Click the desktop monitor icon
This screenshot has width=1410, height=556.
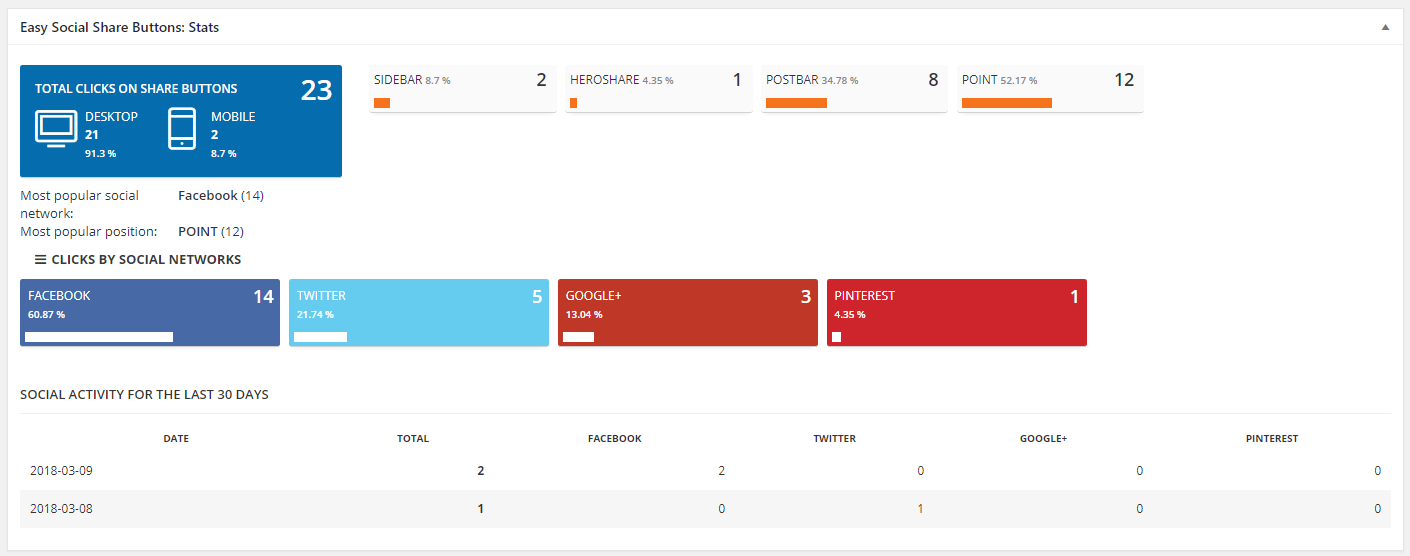pyautogui.click(x=56, y=128)
